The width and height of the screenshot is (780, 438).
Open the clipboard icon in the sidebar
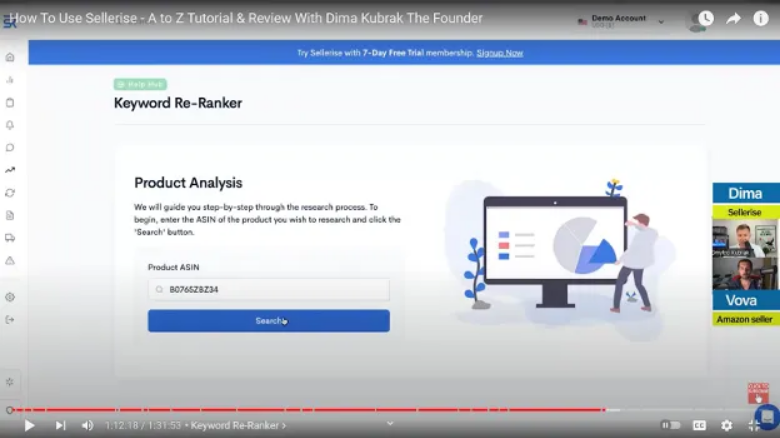(10, 103)
